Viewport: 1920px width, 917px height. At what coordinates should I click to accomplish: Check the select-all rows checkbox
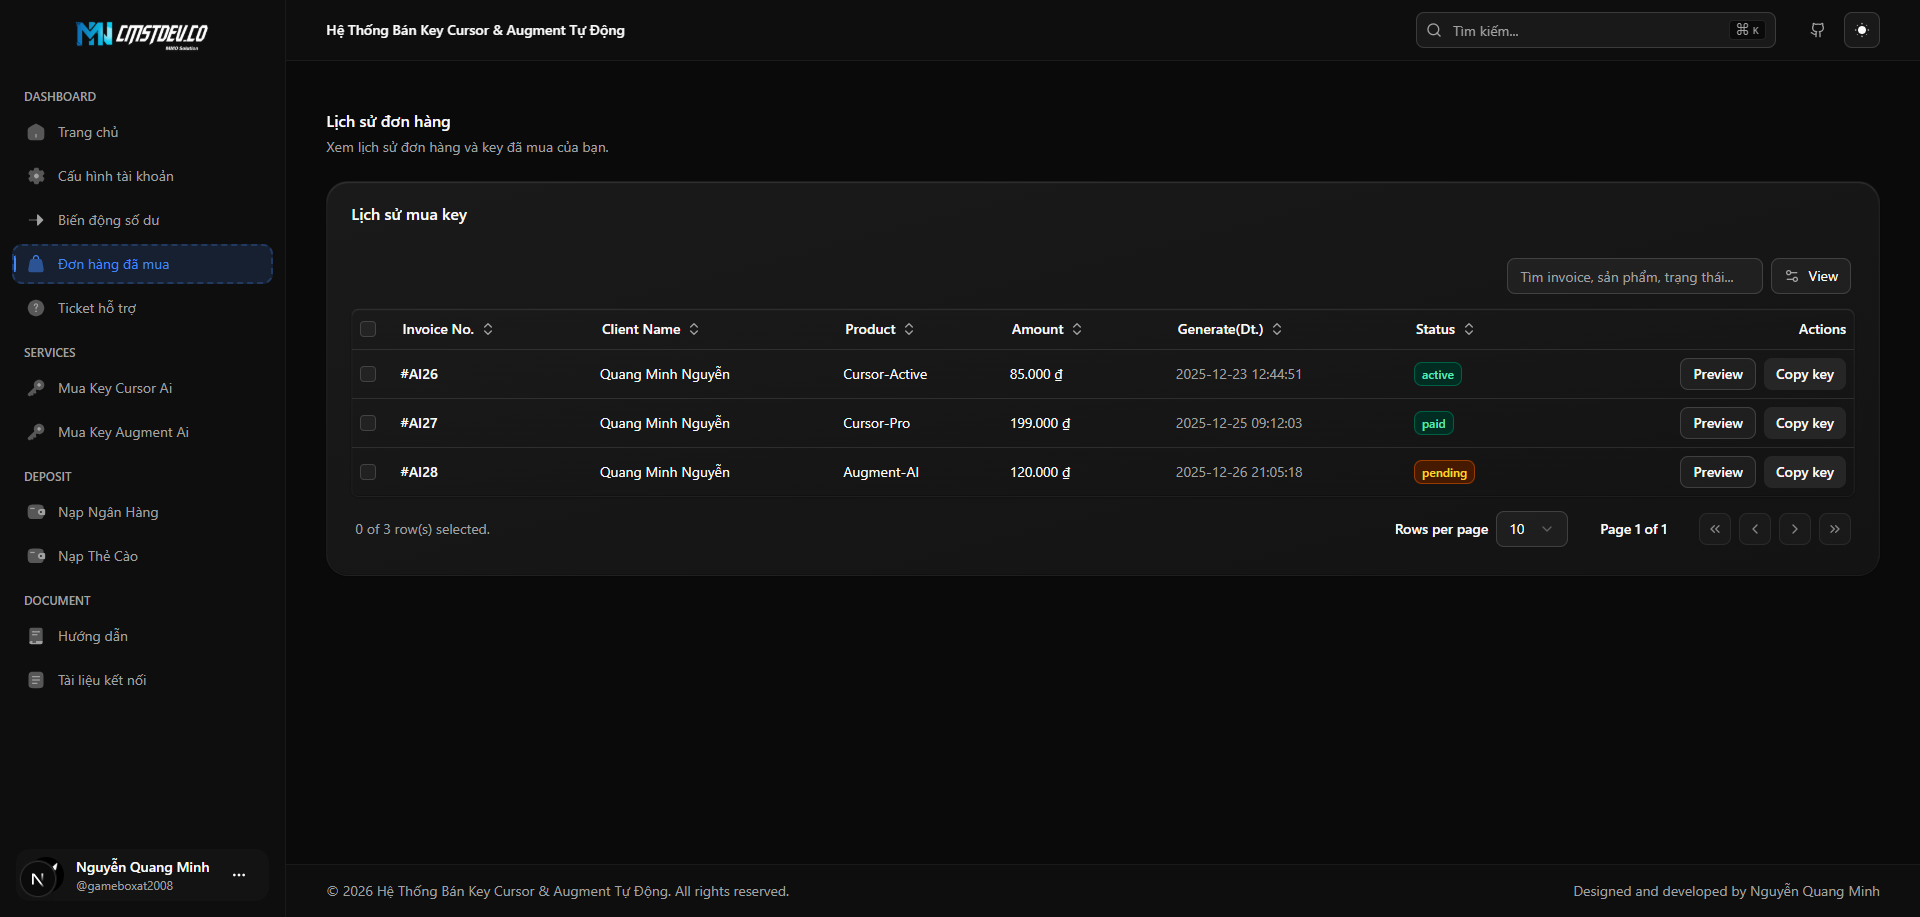pyautogui.click(x=368, y=329)
